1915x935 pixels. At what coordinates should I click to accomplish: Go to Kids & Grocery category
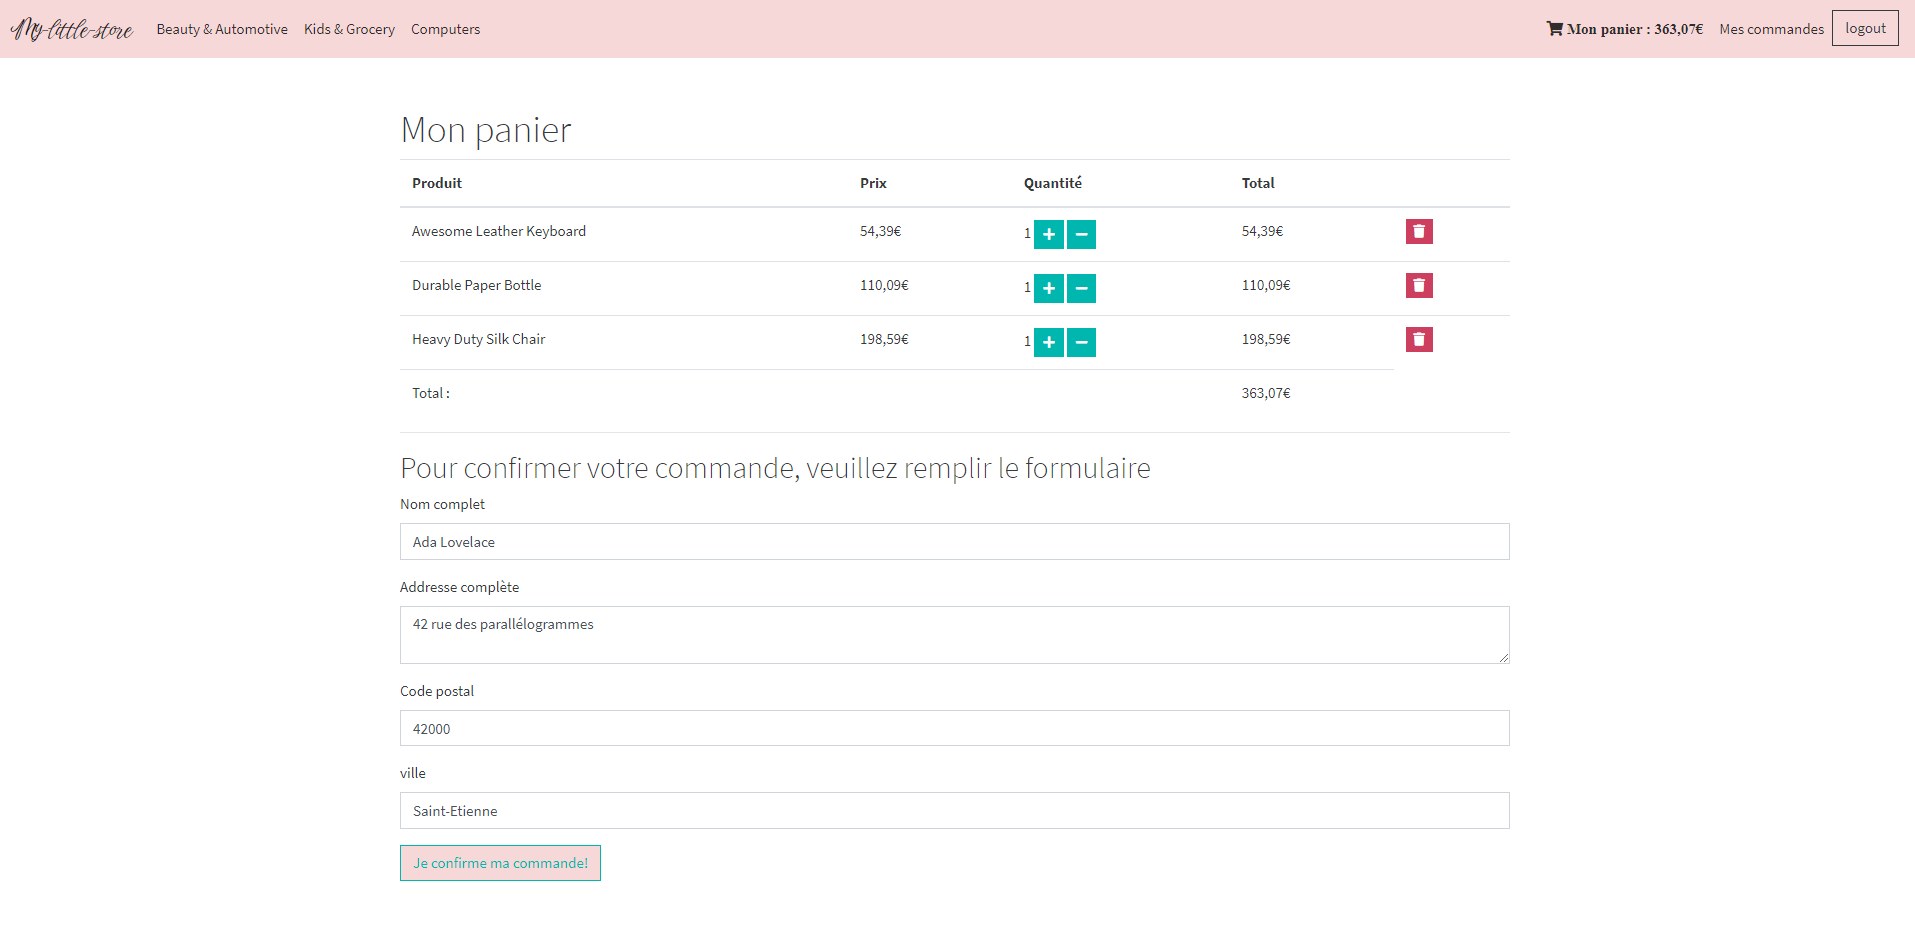pyautogui.click(x=349, y=29)
